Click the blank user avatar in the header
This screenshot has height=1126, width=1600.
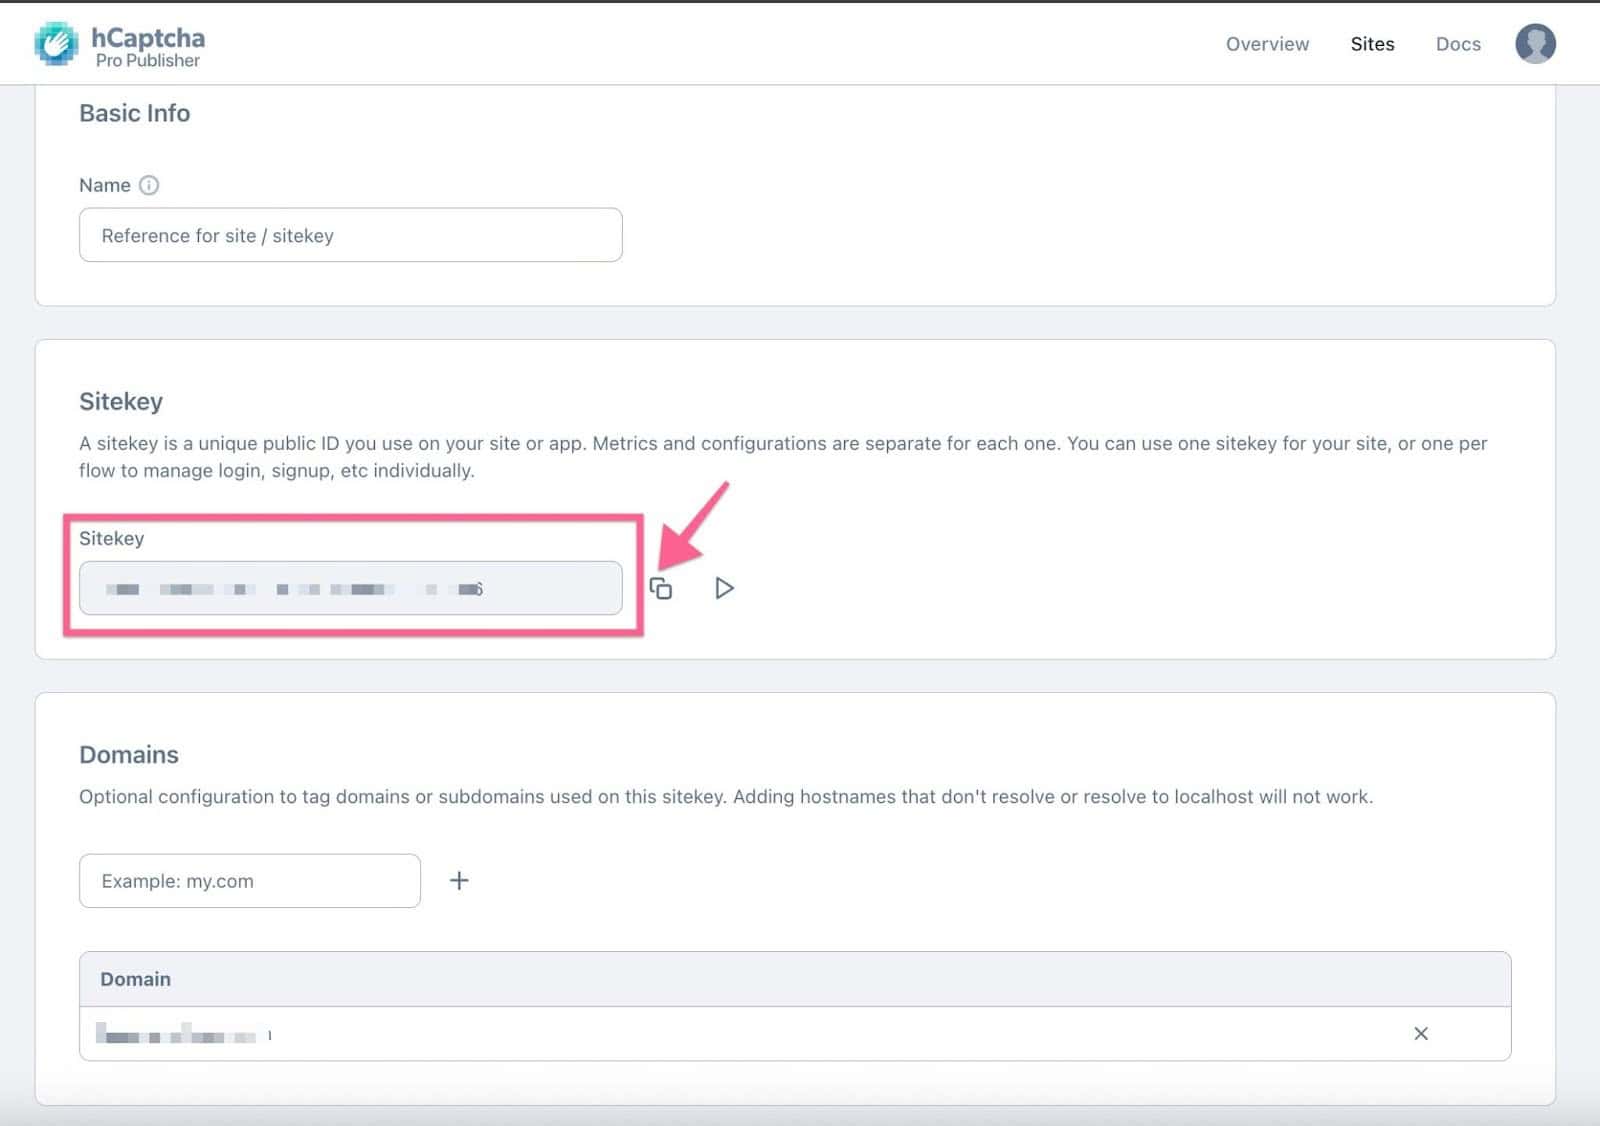pyautogui.click(x=1535, y=43)
